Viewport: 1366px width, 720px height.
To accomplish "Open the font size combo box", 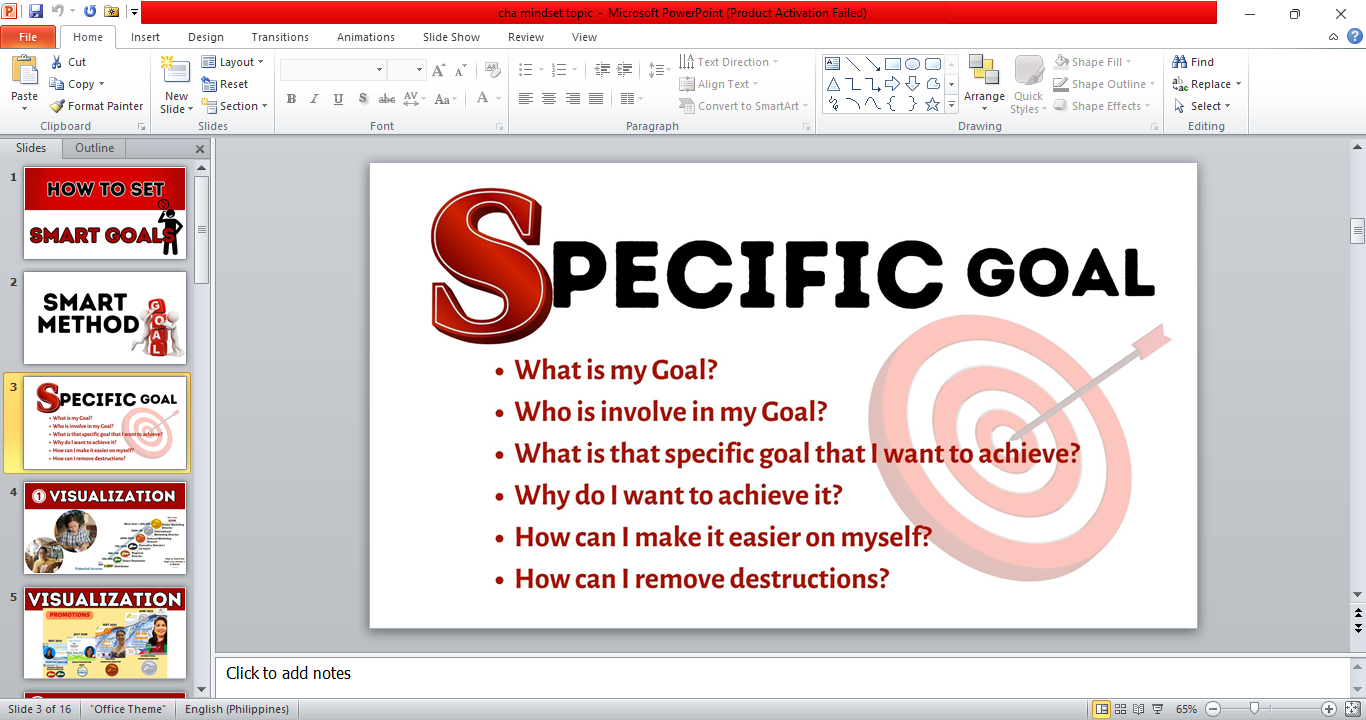I will point(407,70).
